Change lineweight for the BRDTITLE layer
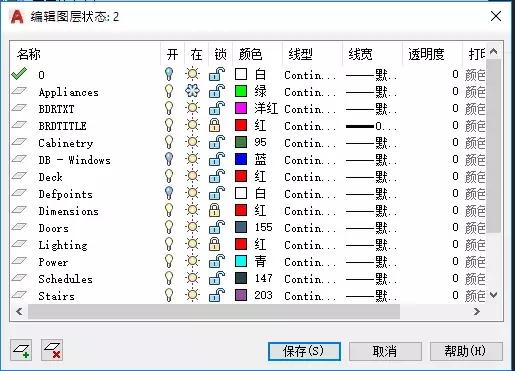Screen dimensions: 515x371 pyautogui.click(x=372, y=126)
